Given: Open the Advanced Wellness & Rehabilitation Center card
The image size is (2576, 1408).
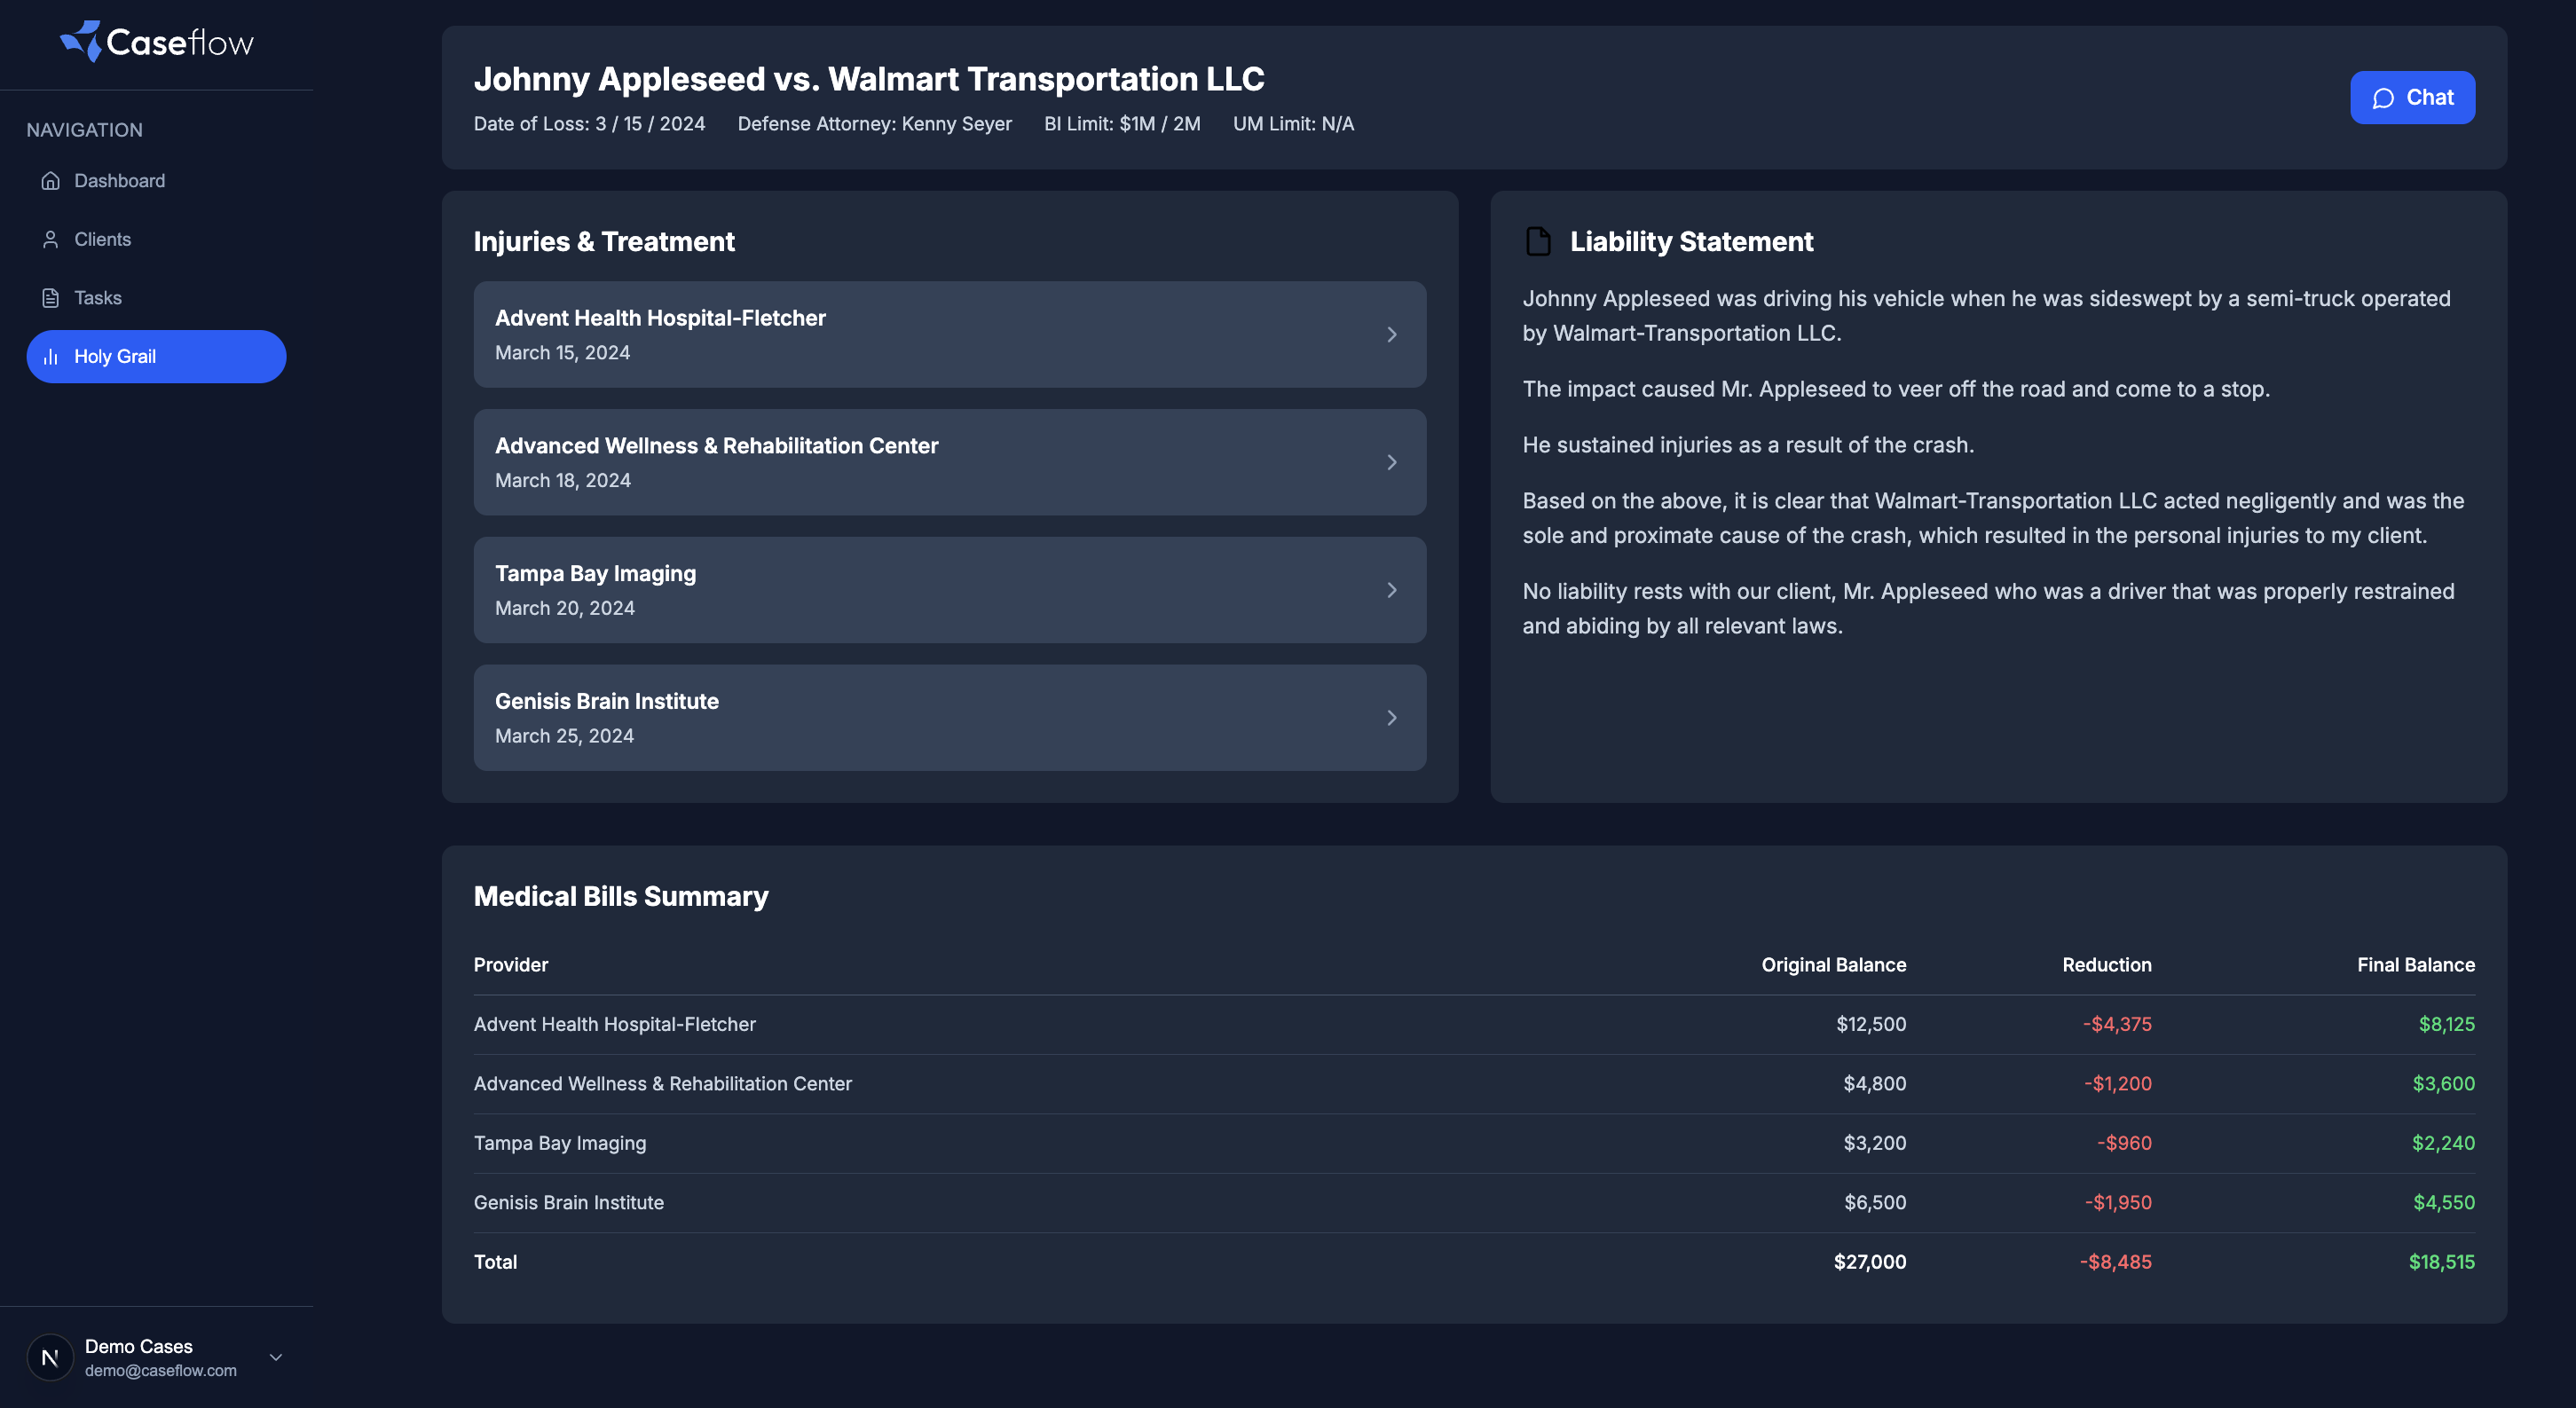Looking at the screenshot, I should click(x=949, y=462).
